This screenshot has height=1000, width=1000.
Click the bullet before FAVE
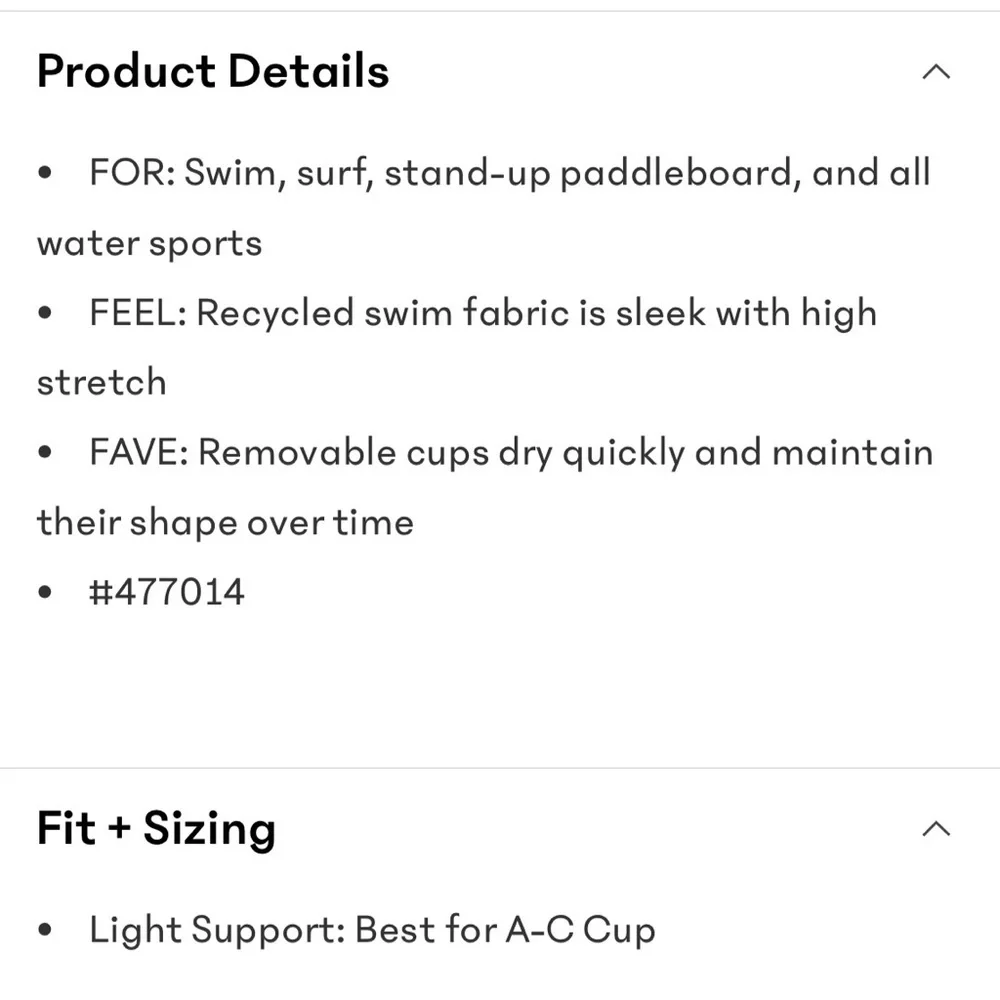coord(45,452)
